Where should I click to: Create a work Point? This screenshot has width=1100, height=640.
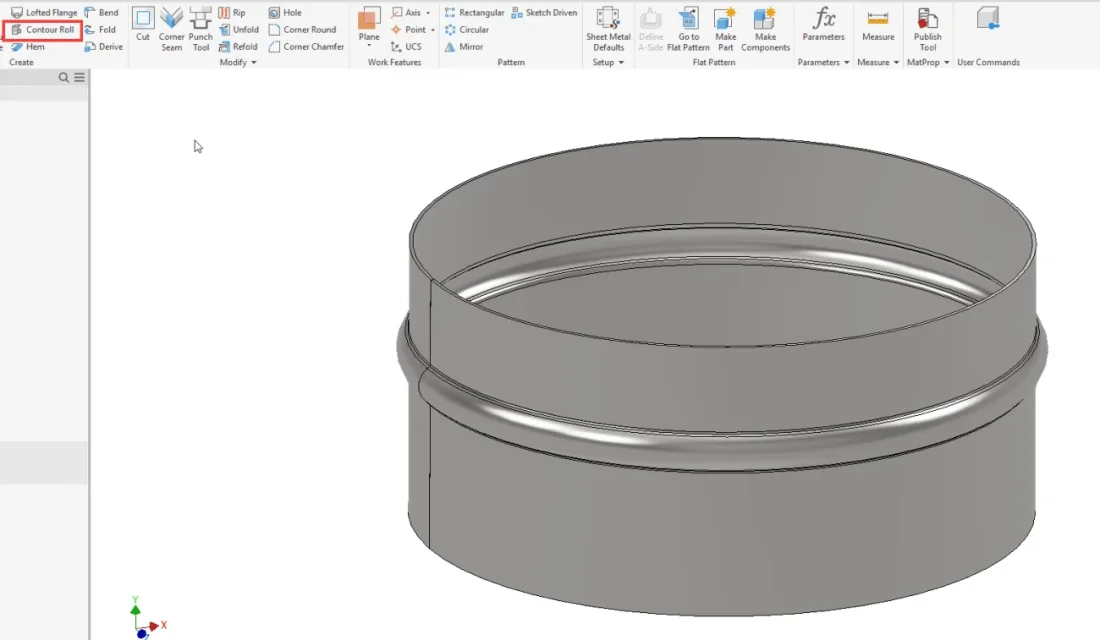(408, 29)
